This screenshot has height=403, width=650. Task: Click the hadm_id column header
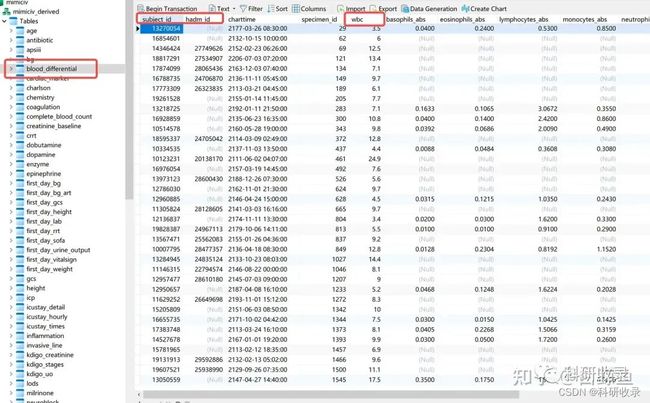pos(198,19)
